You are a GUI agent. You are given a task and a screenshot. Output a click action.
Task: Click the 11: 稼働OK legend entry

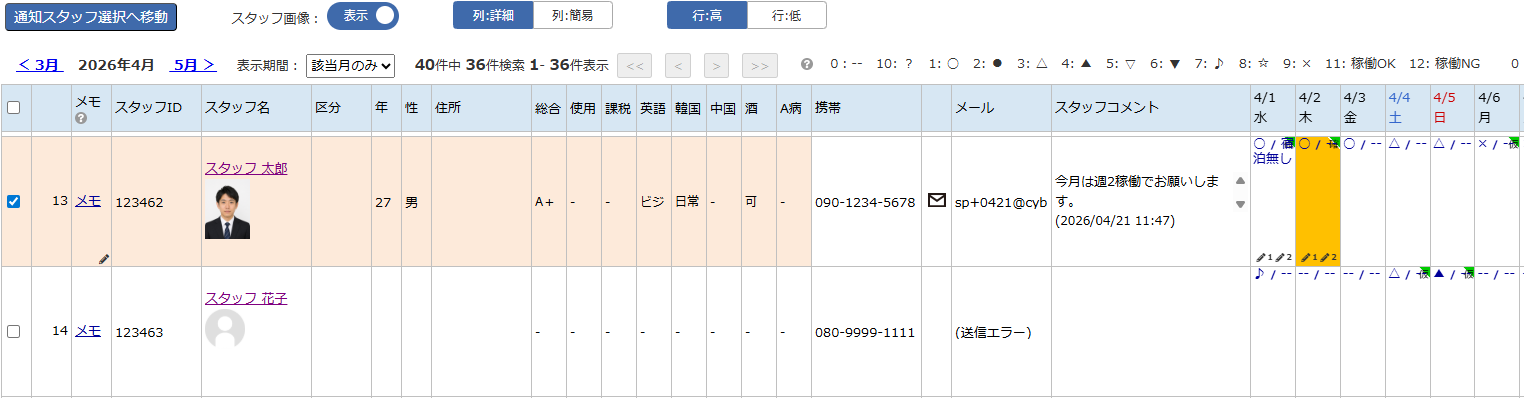point(1360,64)
